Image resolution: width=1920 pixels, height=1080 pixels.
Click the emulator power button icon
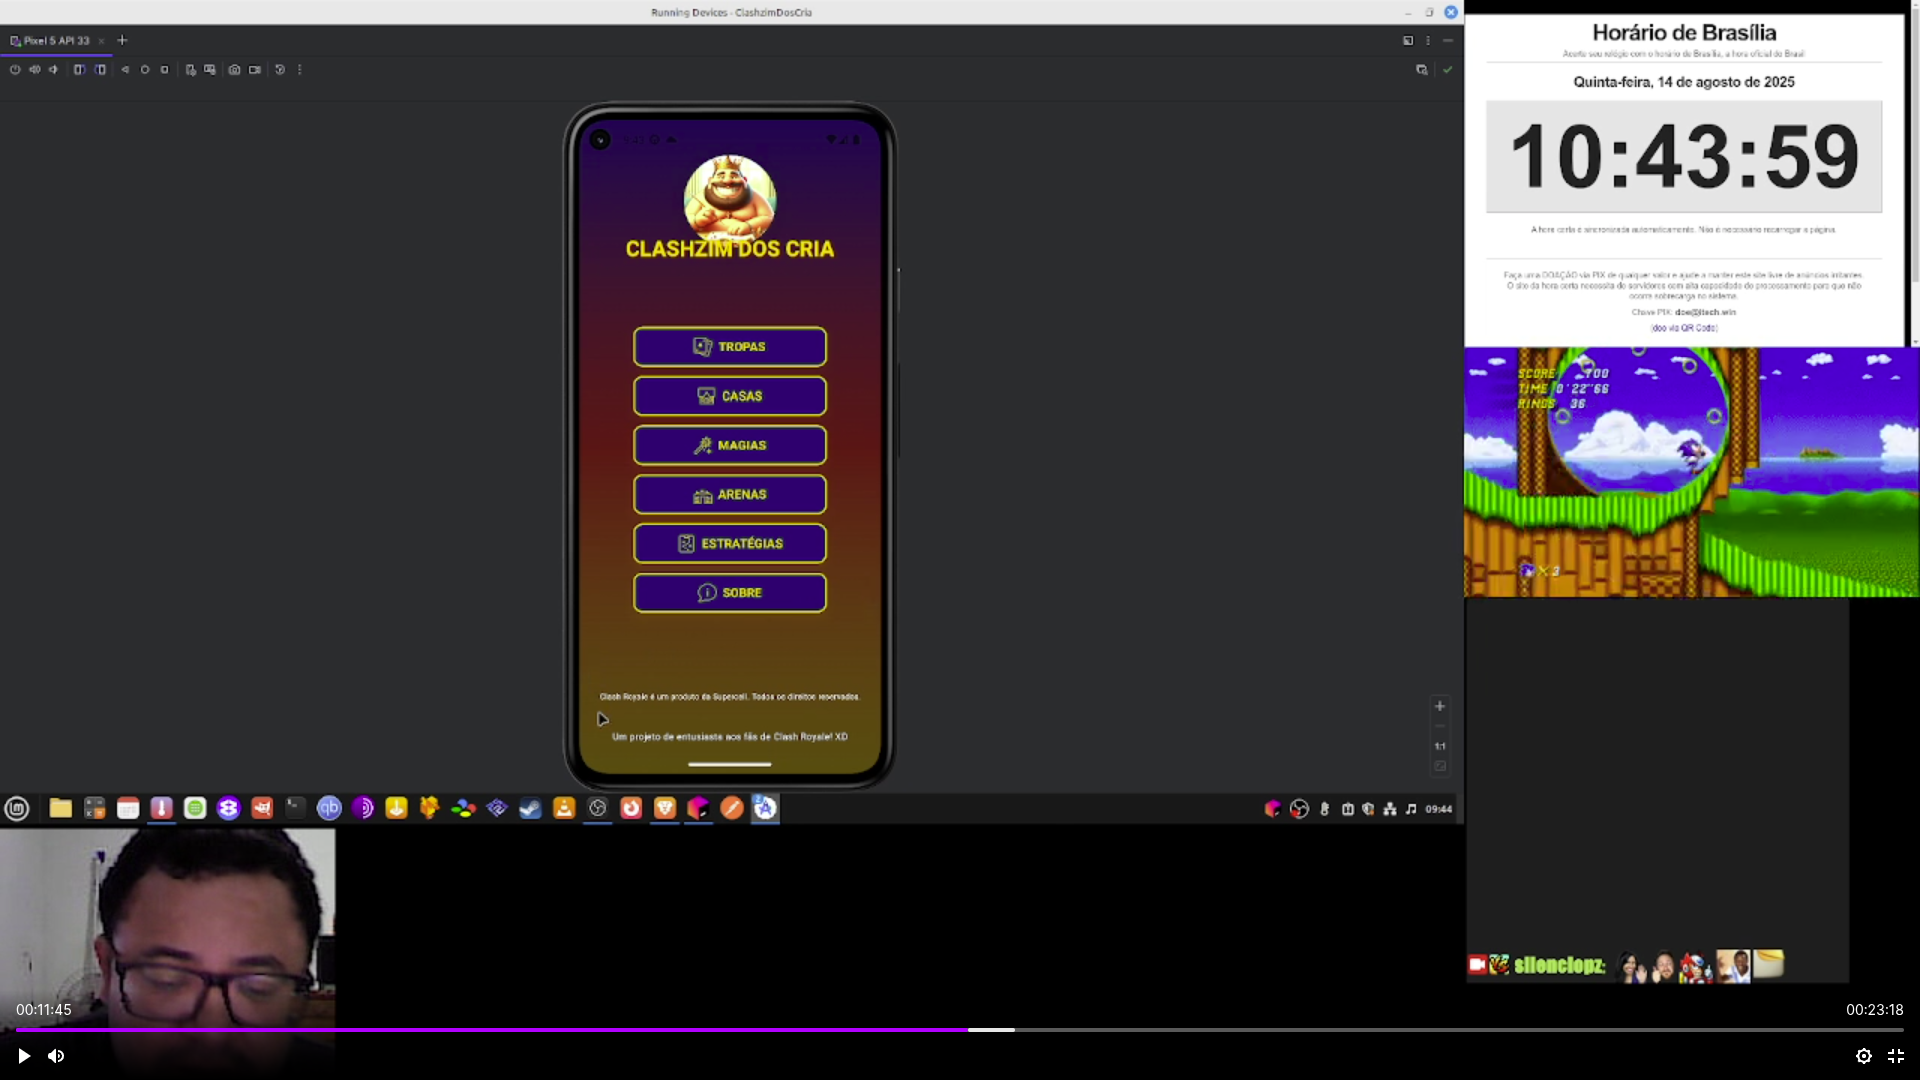pos(15,70)
